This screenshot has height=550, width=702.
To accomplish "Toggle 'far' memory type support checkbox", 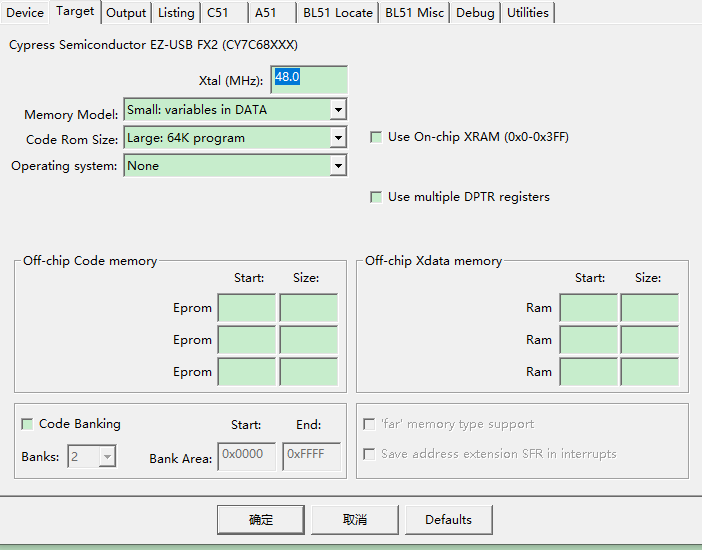I will point(369,424).
